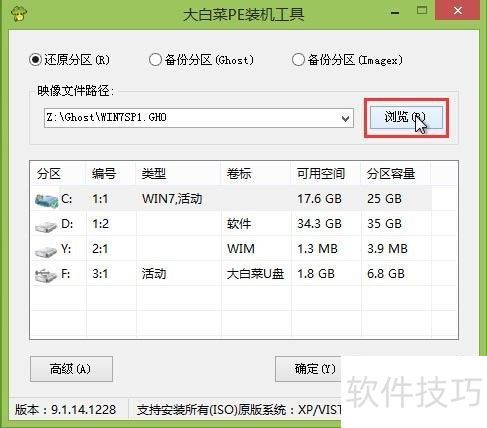Click the Y: drive icon
The width and height of the screenshot is (487, 428).
tap(46, 251)
